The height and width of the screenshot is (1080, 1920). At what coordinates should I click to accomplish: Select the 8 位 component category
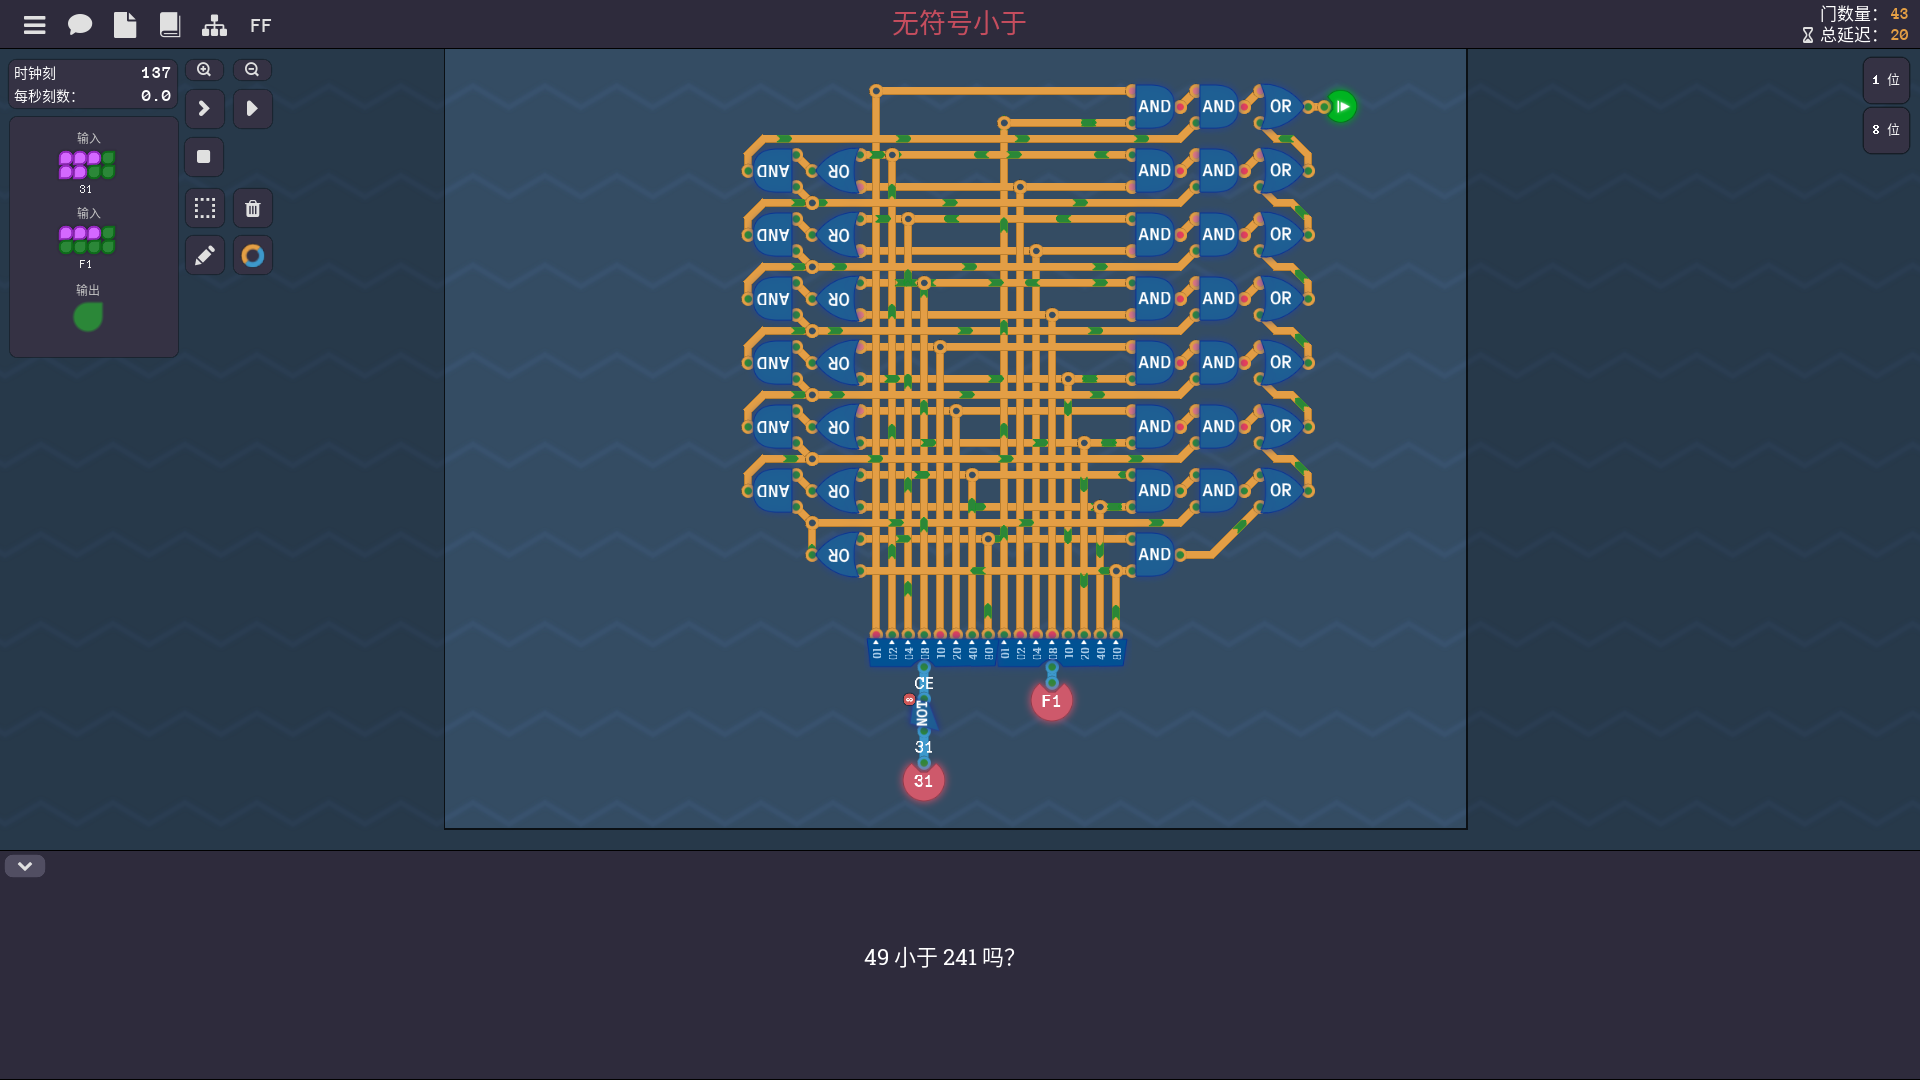(1886, 130)
